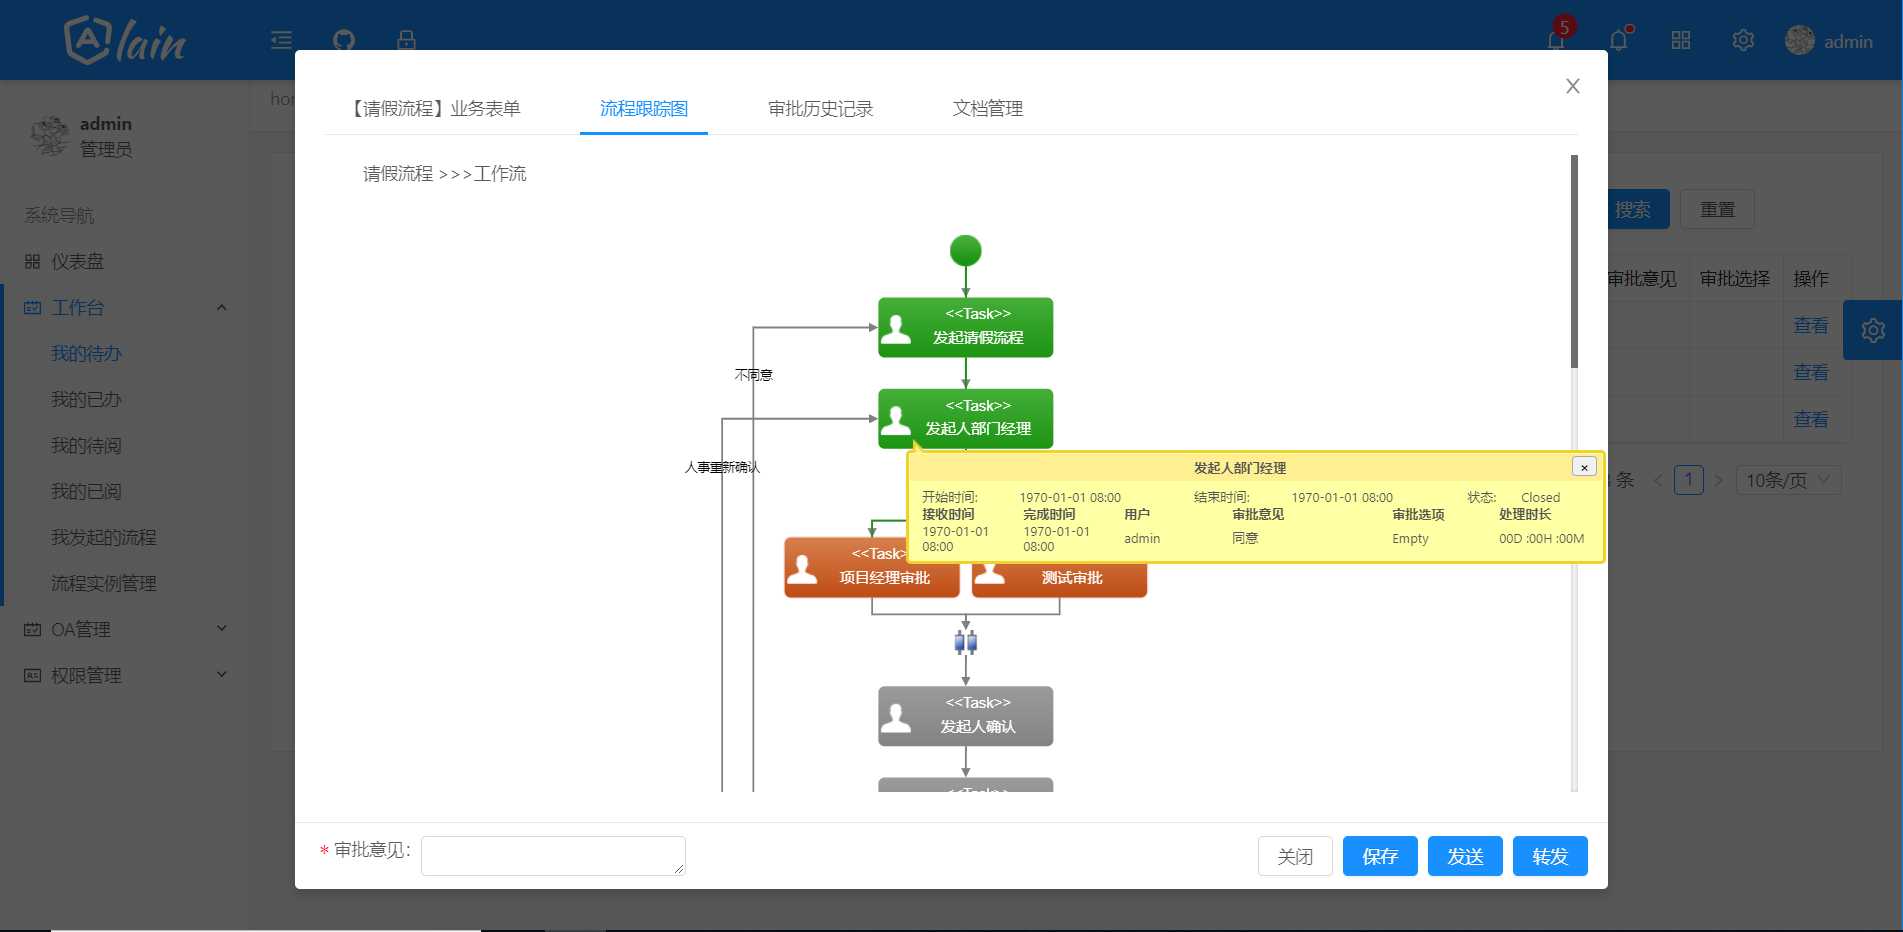
Task: Expand the 权限管理 sidebar menu
Action: 124,675
